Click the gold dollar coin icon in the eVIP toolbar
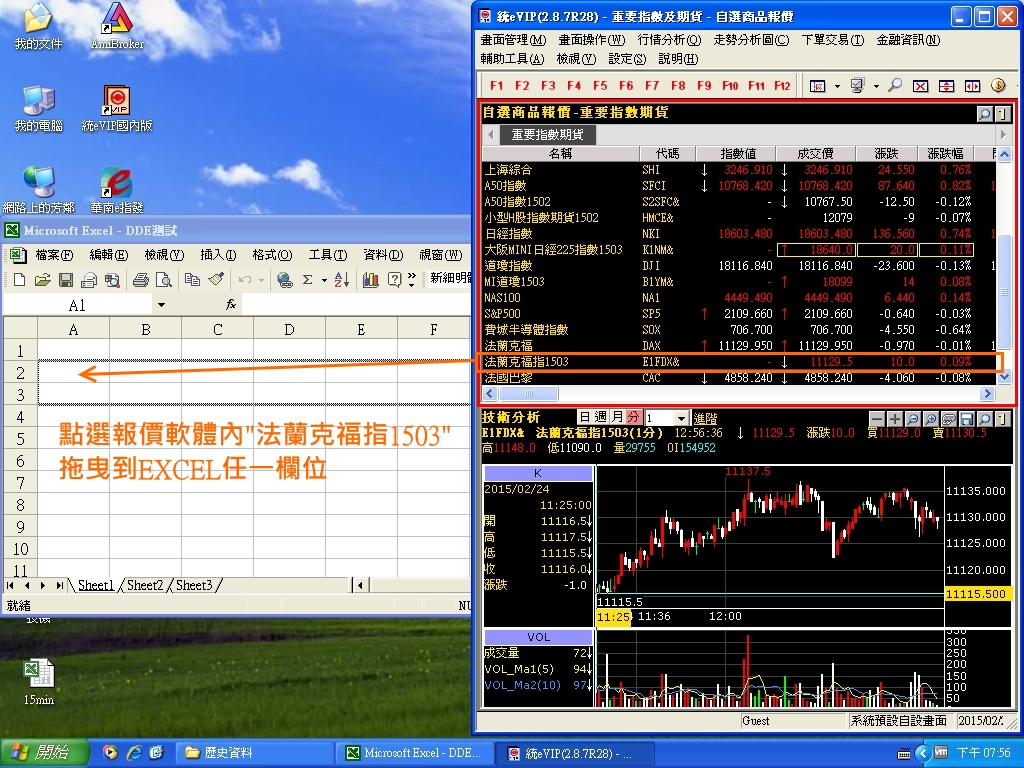Image resolution: width=1024 pixels, height=768 pixels. tap(998, 86)
